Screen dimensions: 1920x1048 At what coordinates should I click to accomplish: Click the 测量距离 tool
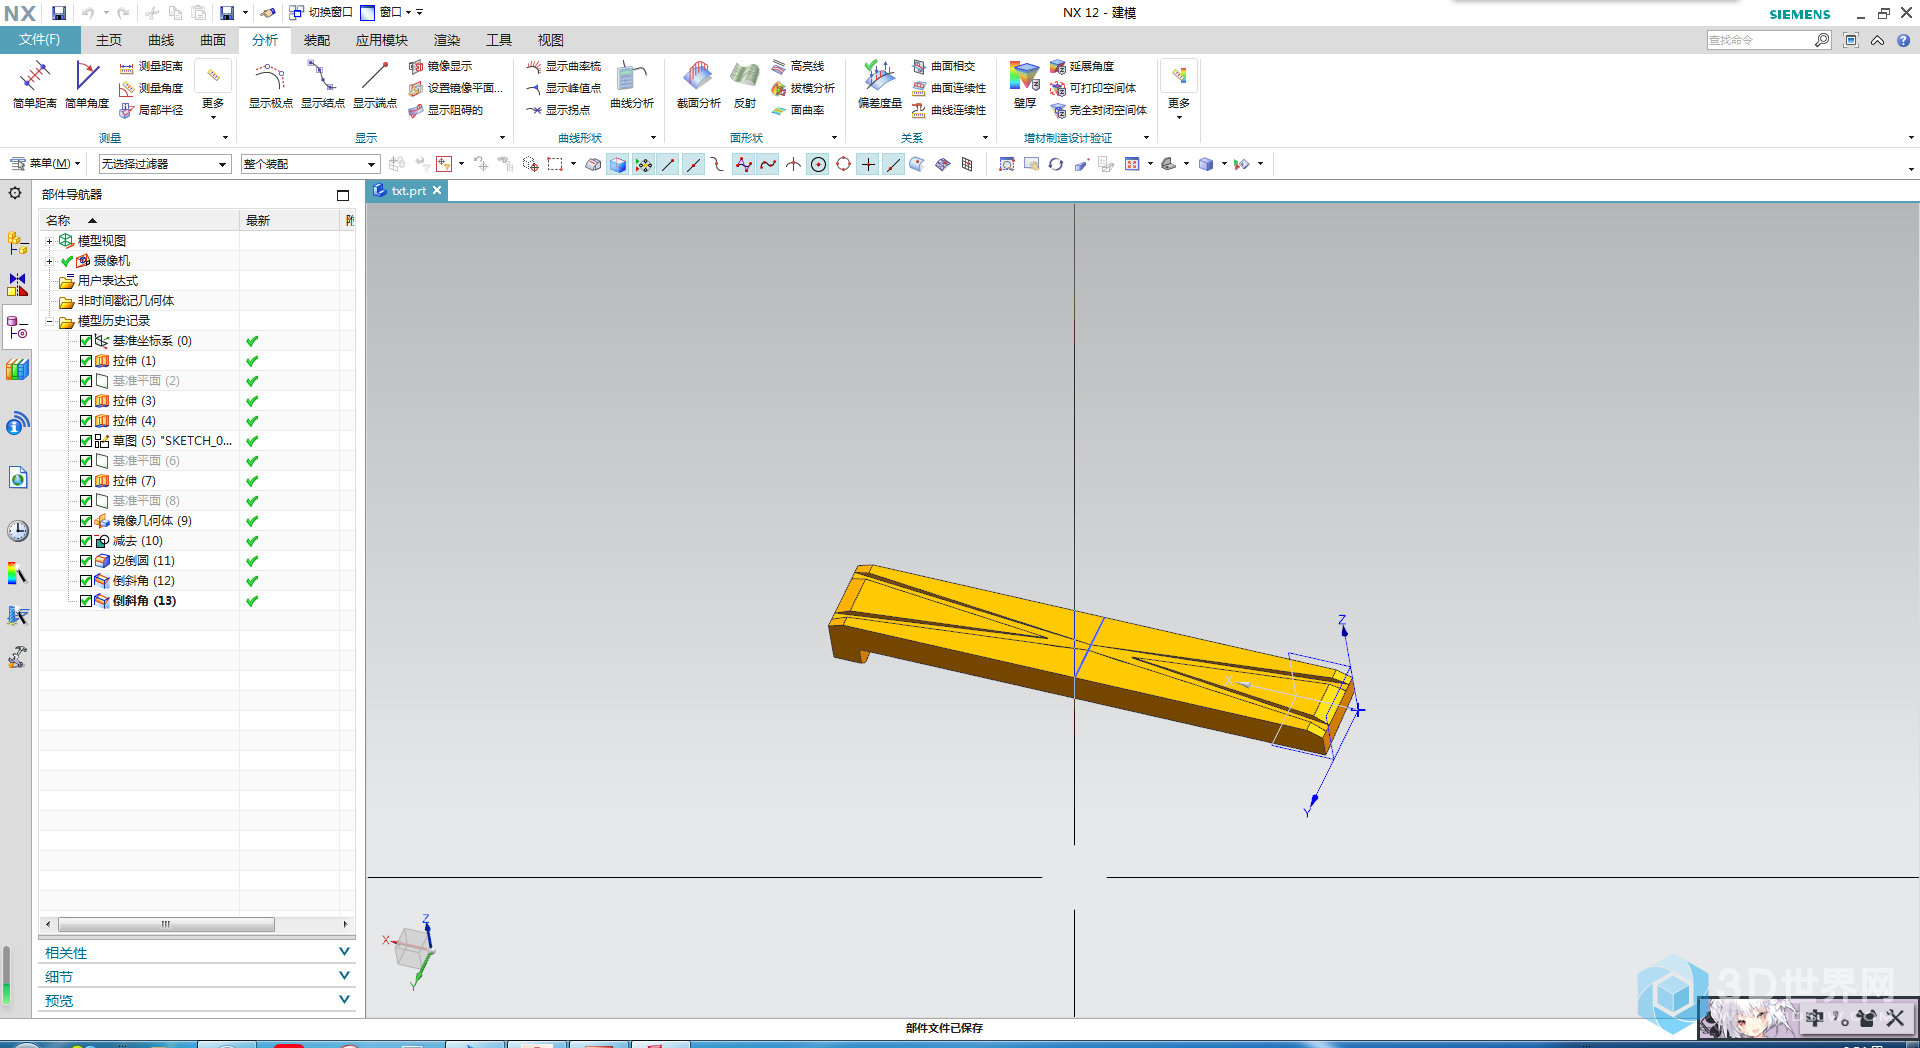151,66
